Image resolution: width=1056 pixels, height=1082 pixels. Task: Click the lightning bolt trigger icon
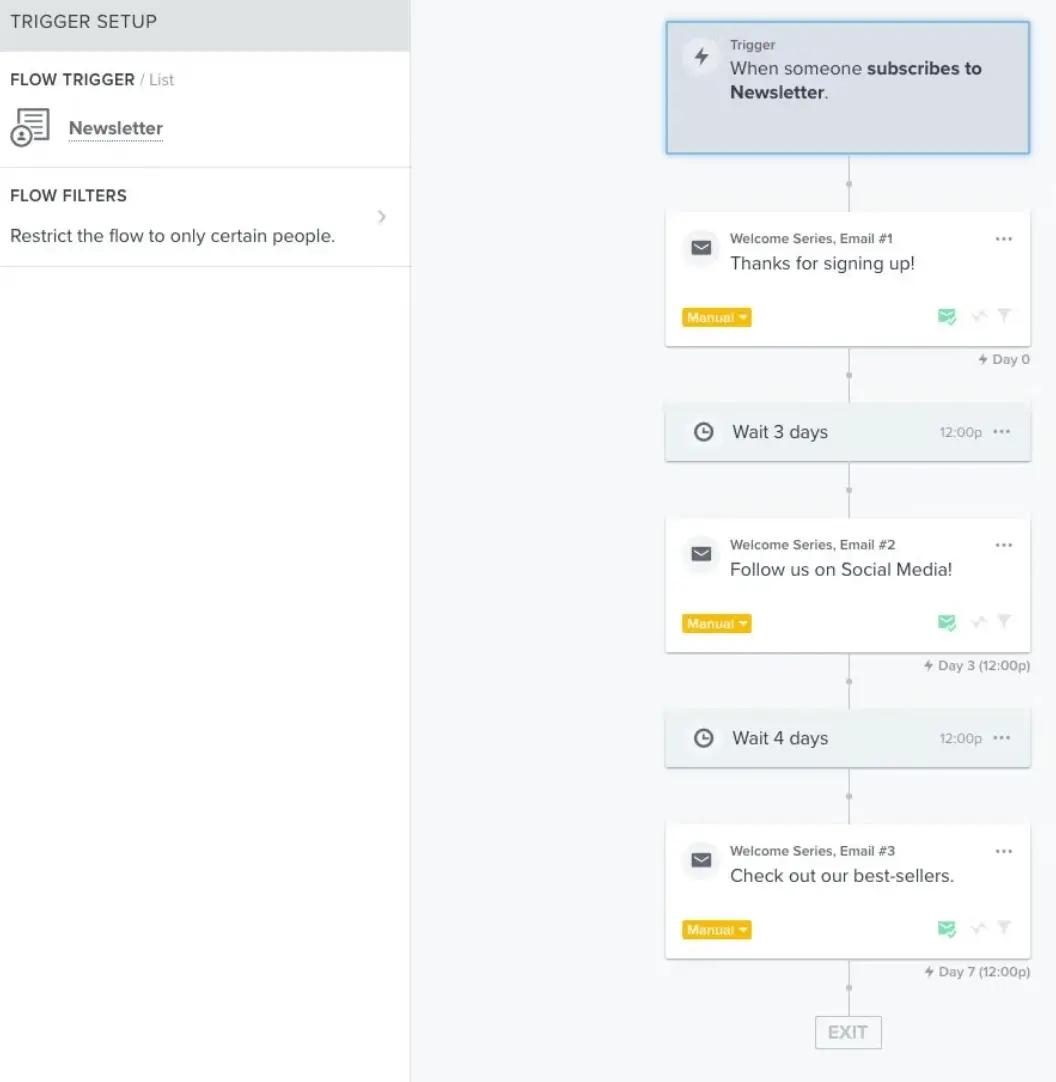point(701,57)
